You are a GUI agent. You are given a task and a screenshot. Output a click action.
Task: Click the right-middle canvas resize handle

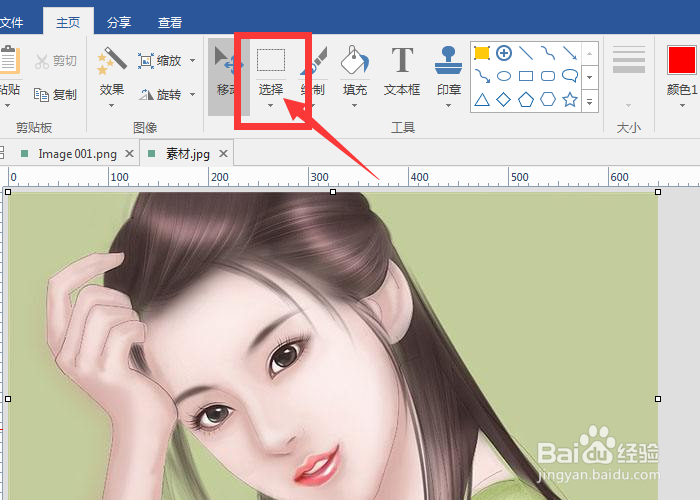click(x=658, y=399)
